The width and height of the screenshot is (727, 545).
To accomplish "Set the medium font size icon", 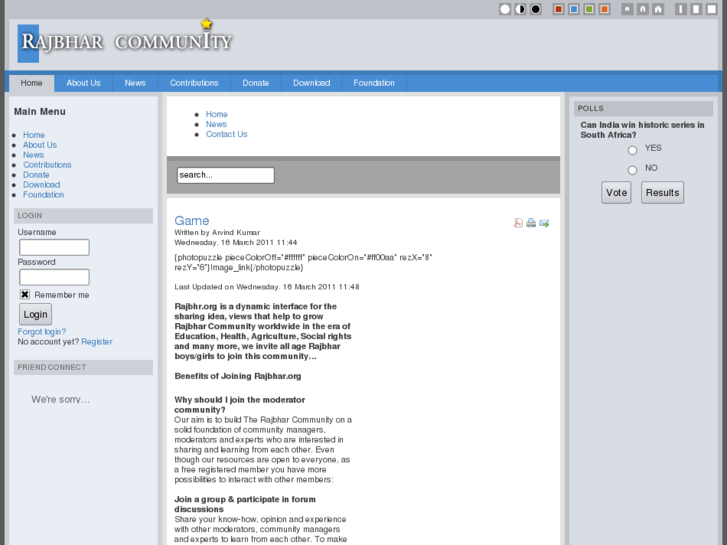I will point(643,9).
